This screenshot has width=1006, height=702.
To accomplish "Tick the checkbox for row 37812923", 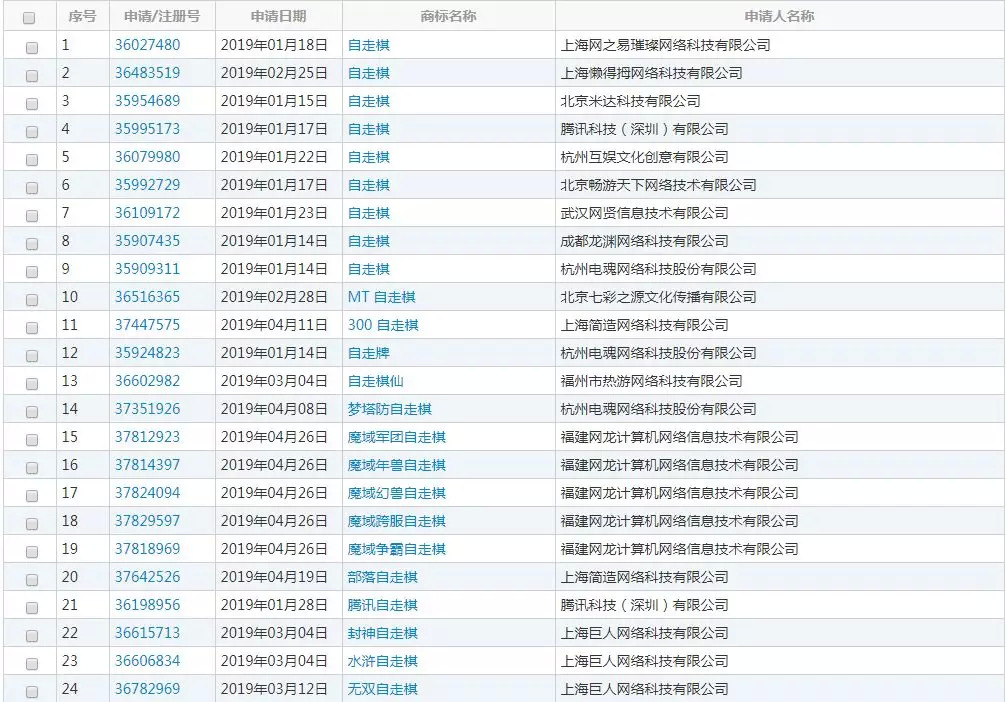I will point(31,440).
